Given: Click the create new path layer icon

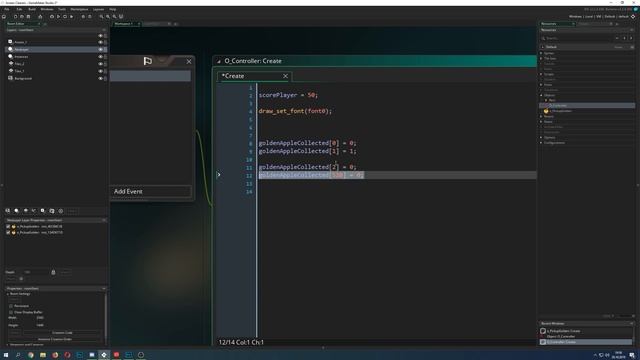Looking at the screenshot, I should click(34, 211).
